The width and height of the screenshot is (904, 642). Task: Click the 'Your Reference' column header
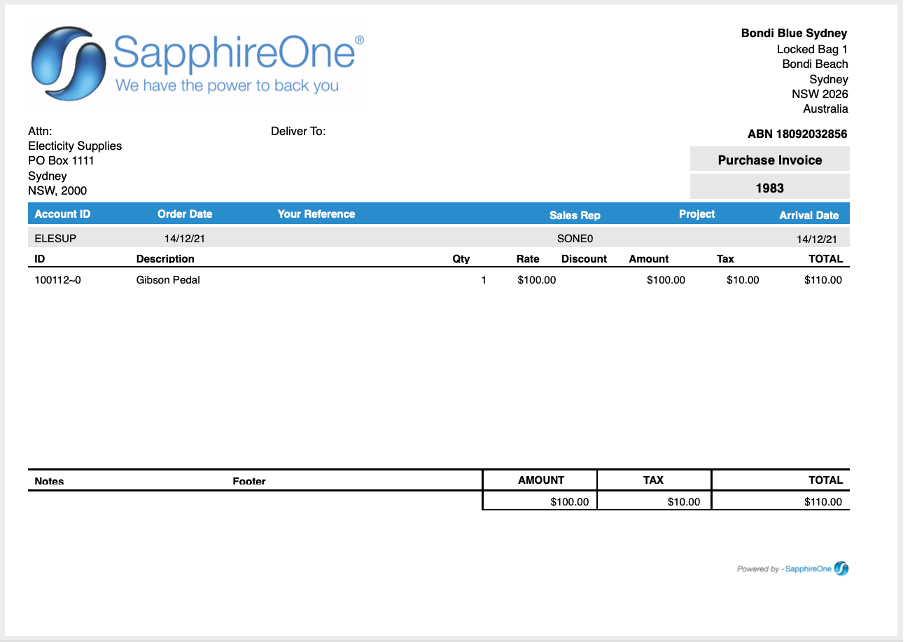[316, 214]
